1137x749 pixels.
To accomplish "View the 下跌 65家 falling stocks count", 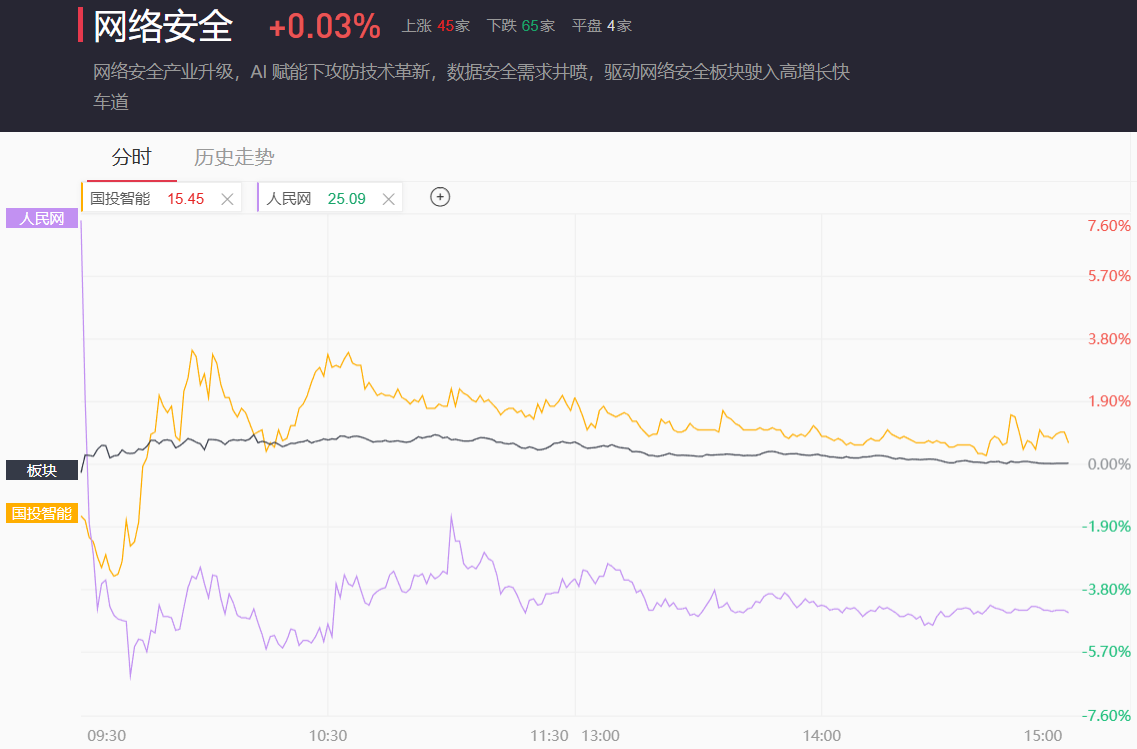I will click(520, 26).
